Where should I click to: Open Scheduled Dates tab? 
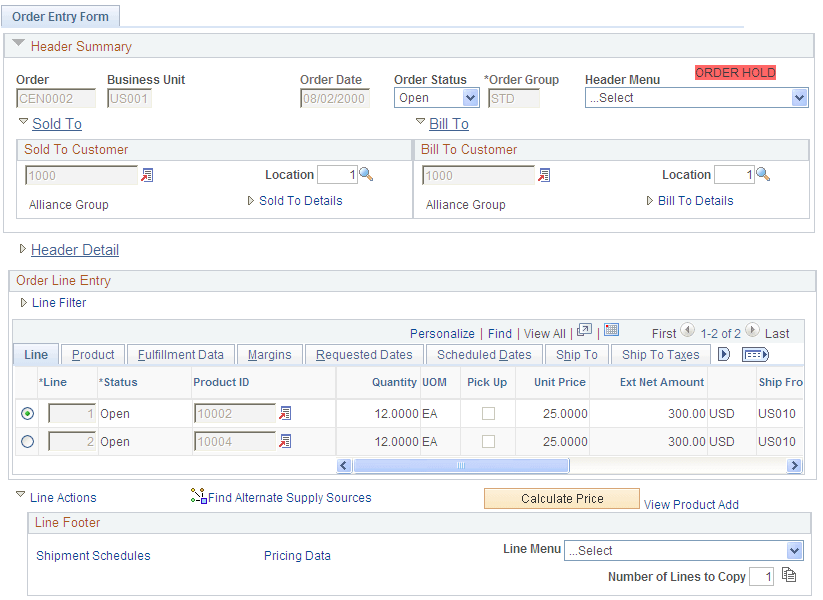484,355
